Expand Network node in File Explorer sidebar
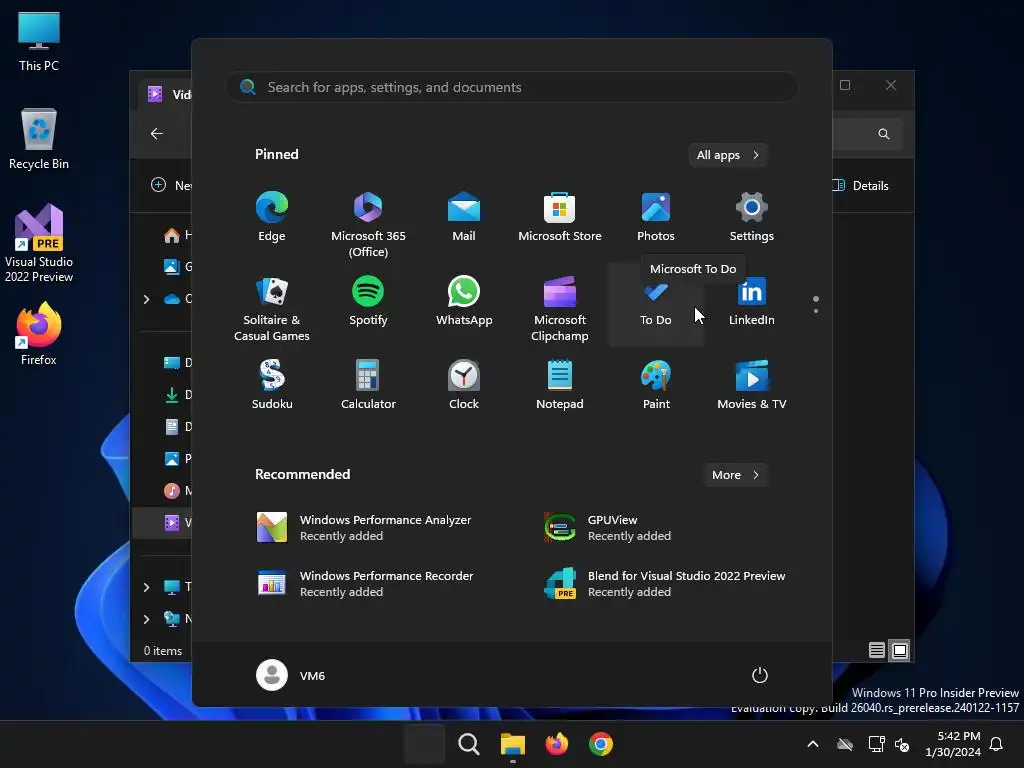 146,619
